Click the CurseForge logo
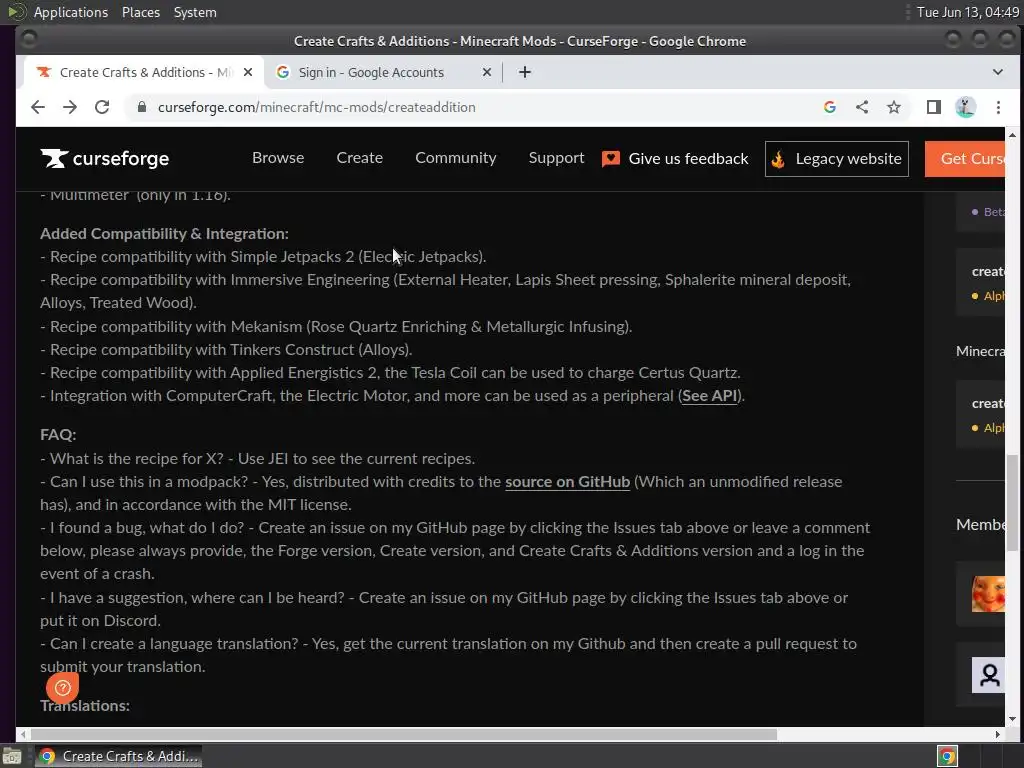The image size is (1024, 768). coord(104,159)
